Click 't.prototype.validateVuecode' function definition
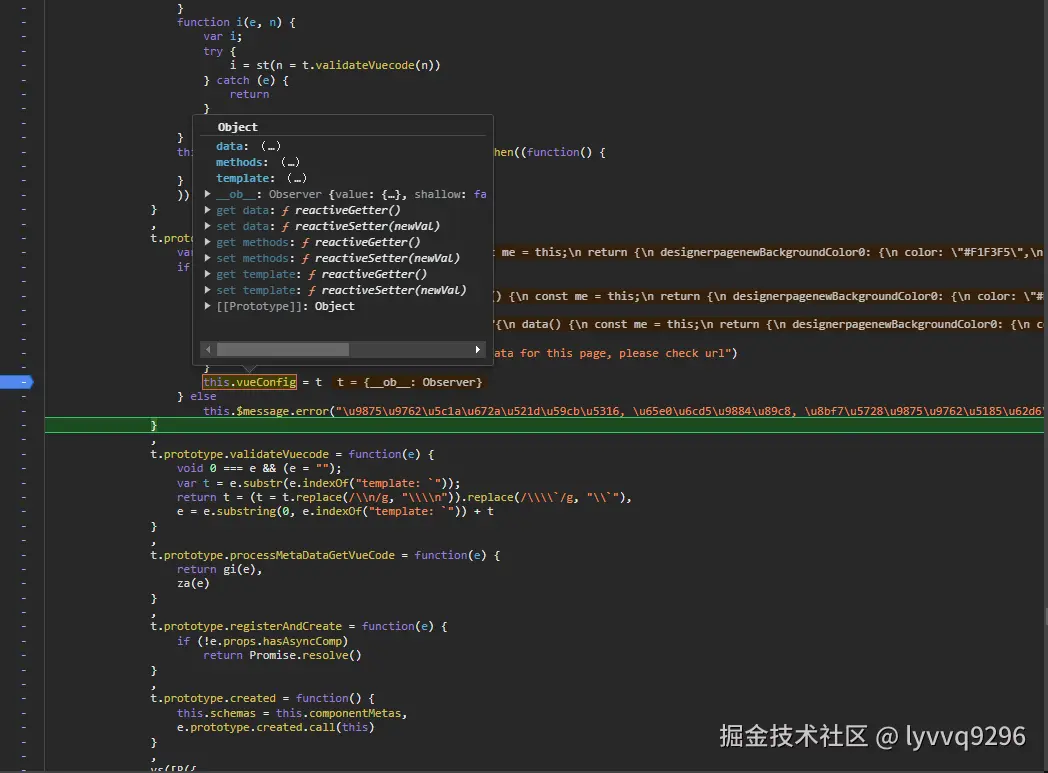The image size is (1048, 773). [x=292, y=454]
